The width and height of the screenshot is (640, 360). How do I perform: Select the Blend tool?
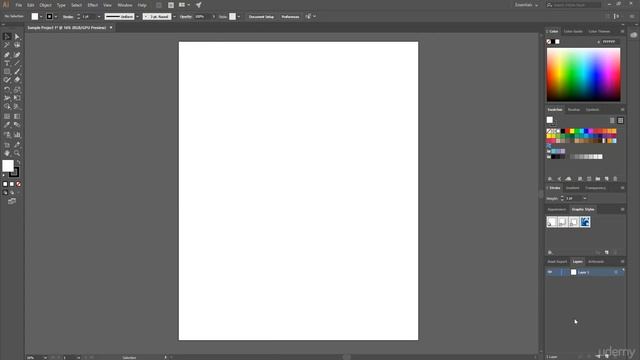17,125
